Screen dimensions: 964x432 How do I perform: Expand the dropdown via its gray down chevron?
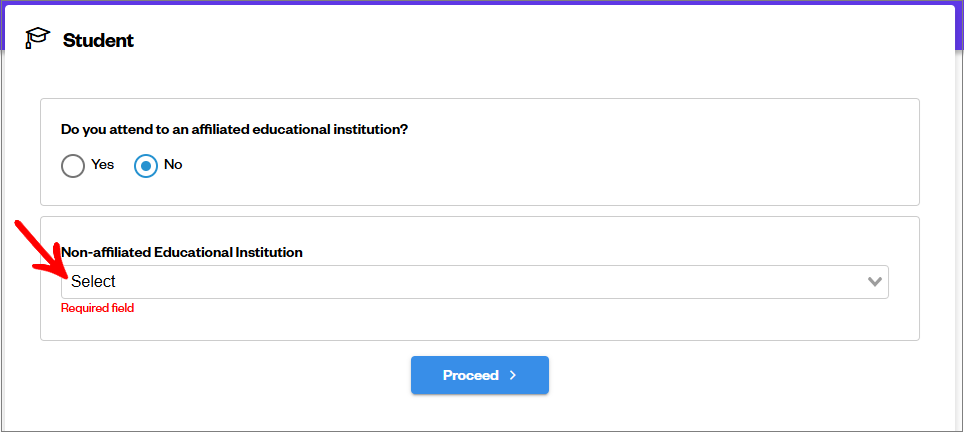pyautogui.click(x=874, y=282)
